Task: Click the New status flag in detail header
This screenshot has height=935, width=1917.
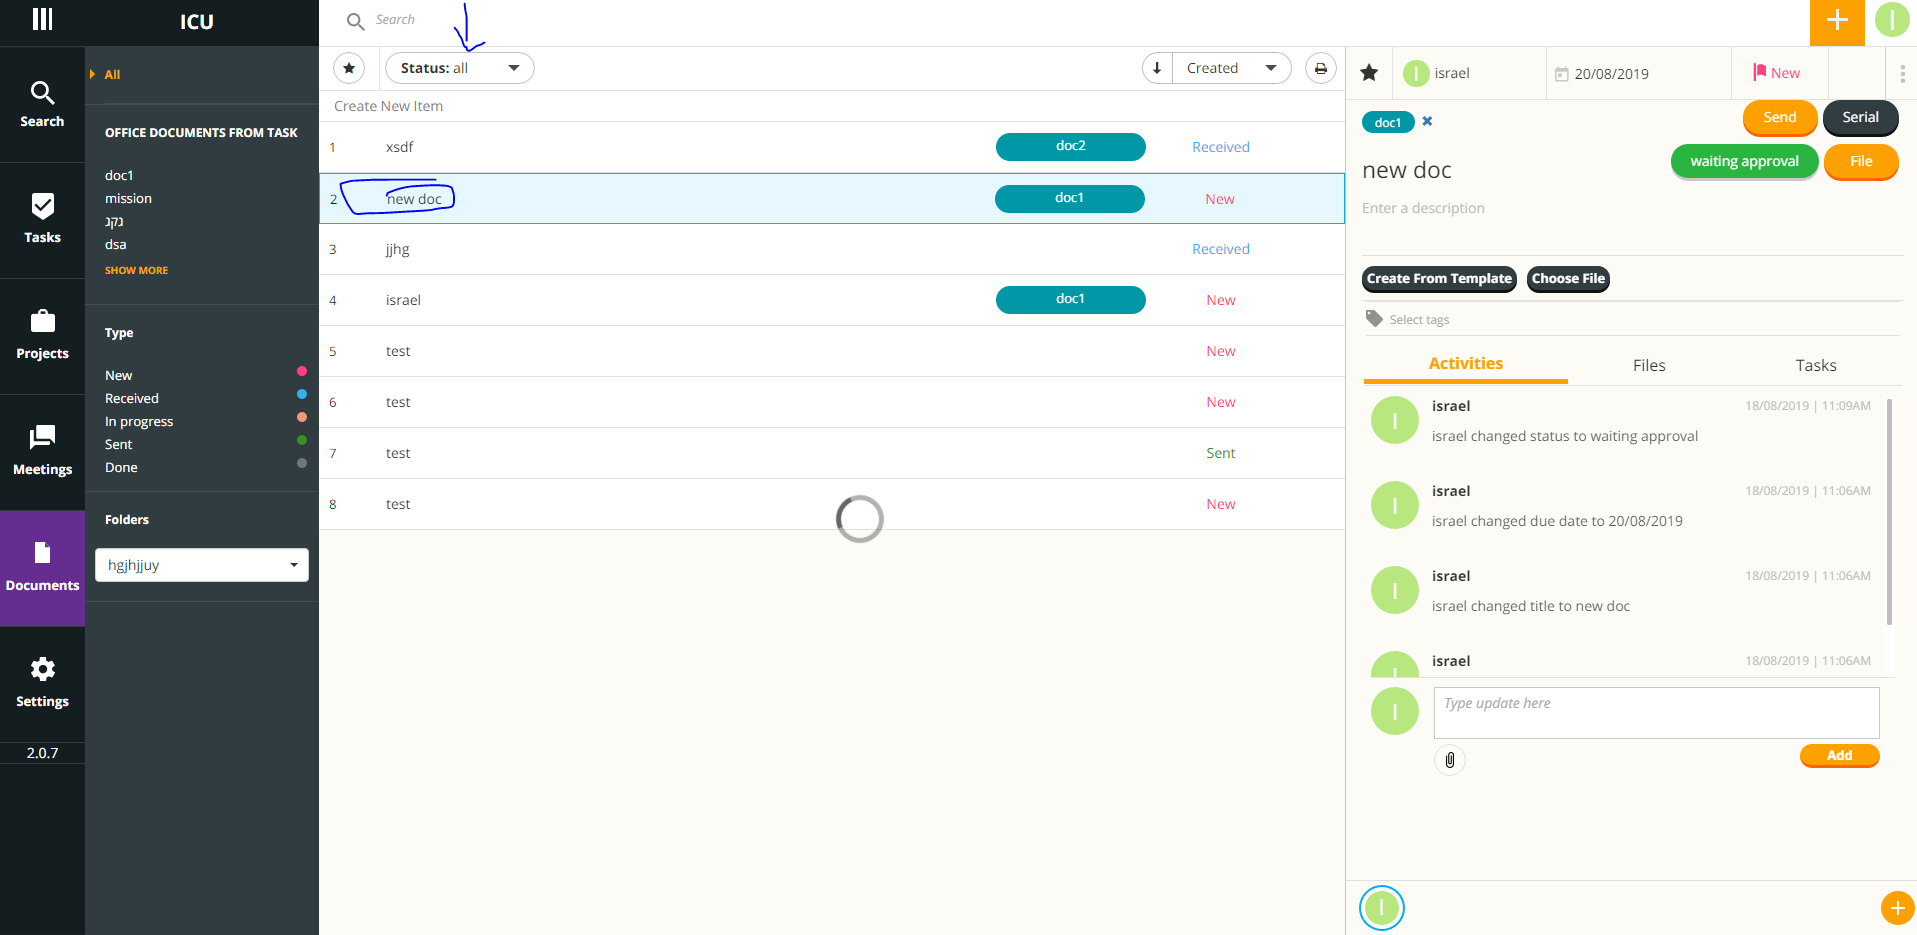Action: pyautogui.click(x=1776, y=73)
